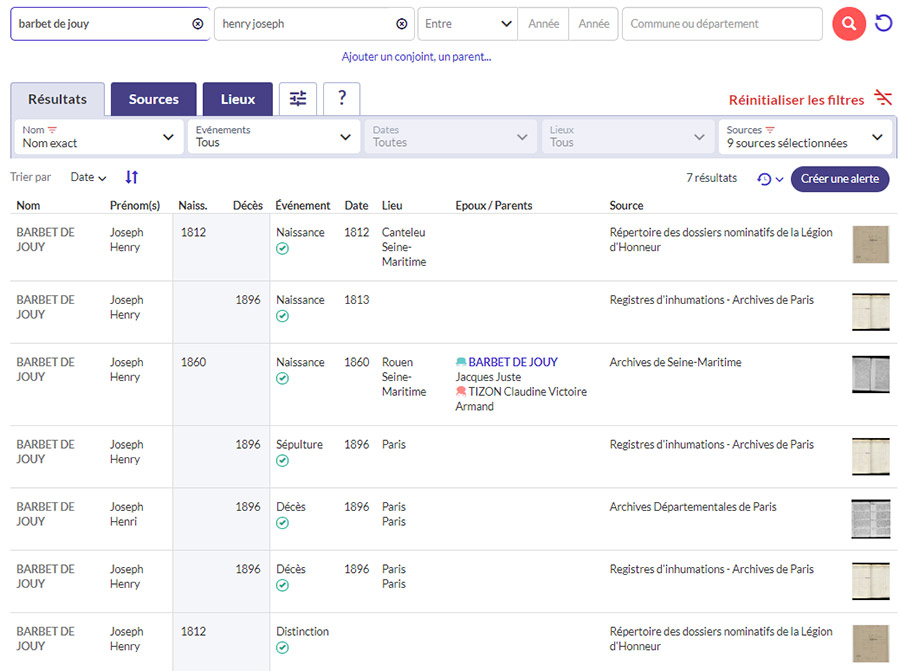Open the search history clock icon
The height and width of the screenshot is (671, 900).
tap(765, 179)
